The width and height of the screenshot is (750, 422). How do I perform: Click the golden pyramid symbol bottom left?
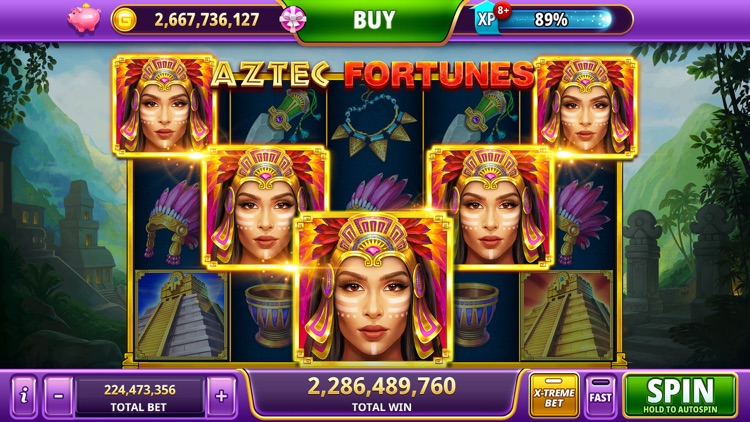[x=181, y=316]
